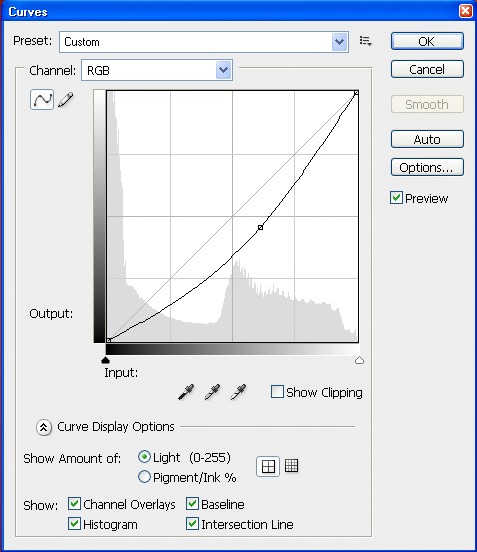Viewport: 477px width, 552px height.
Task: Pick the white point eyedropper
Action: [238, 392]
